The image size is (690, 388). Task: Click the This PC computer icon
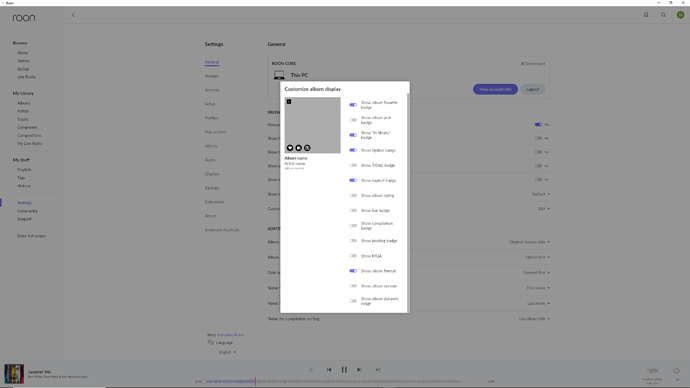279,75
